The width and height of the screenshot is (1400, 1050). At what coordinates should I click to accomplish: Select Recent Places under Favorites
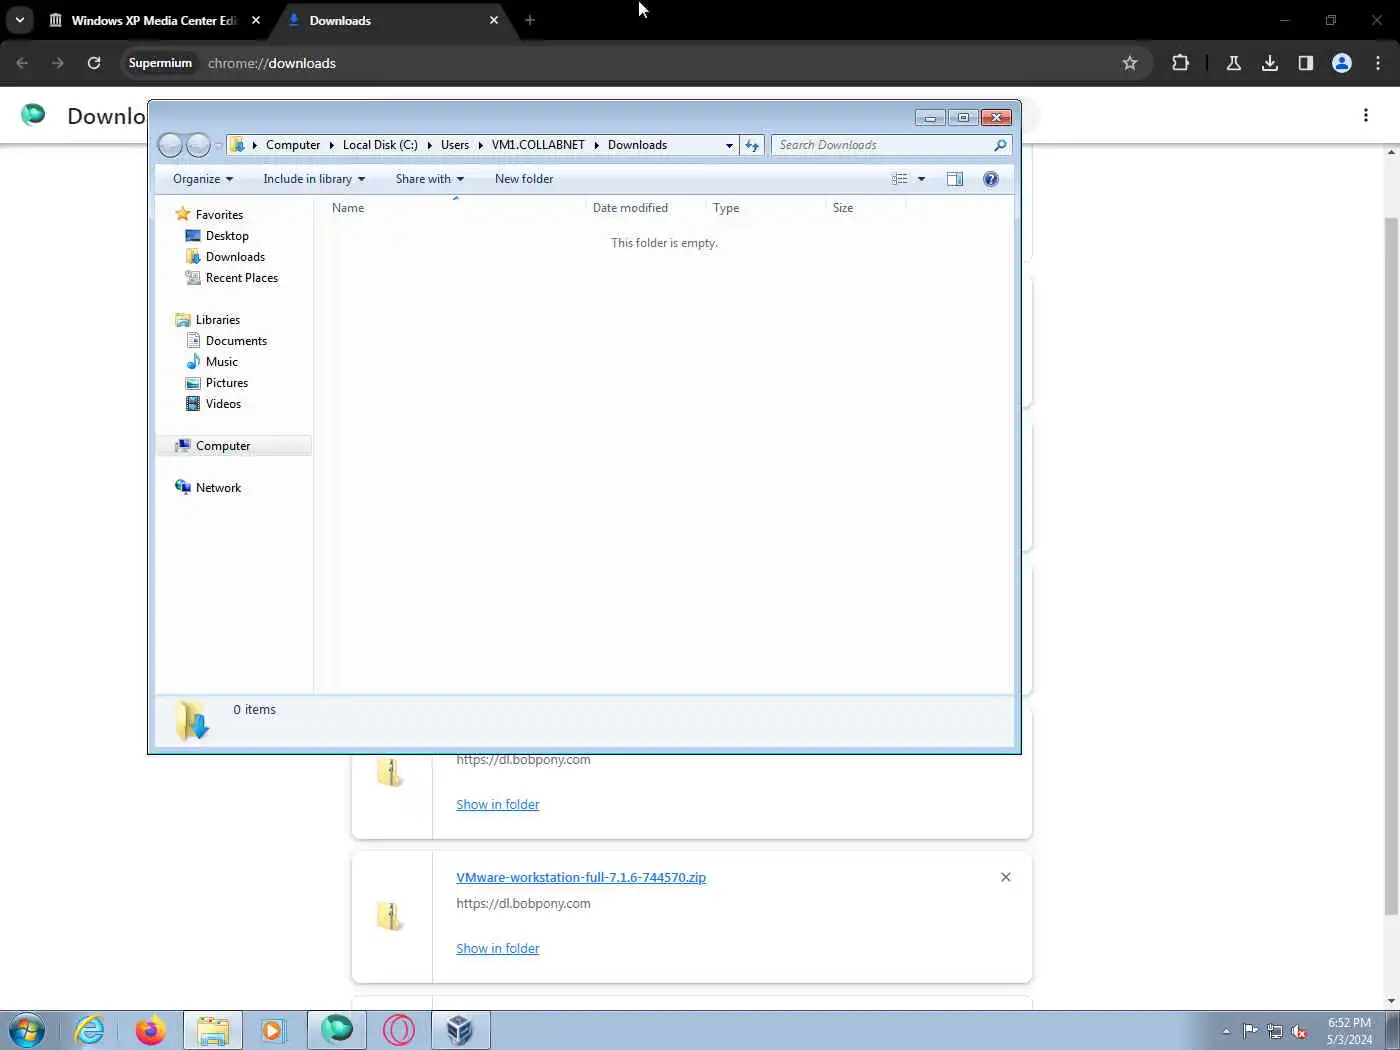pyautogui.click(x=242, y=278)
